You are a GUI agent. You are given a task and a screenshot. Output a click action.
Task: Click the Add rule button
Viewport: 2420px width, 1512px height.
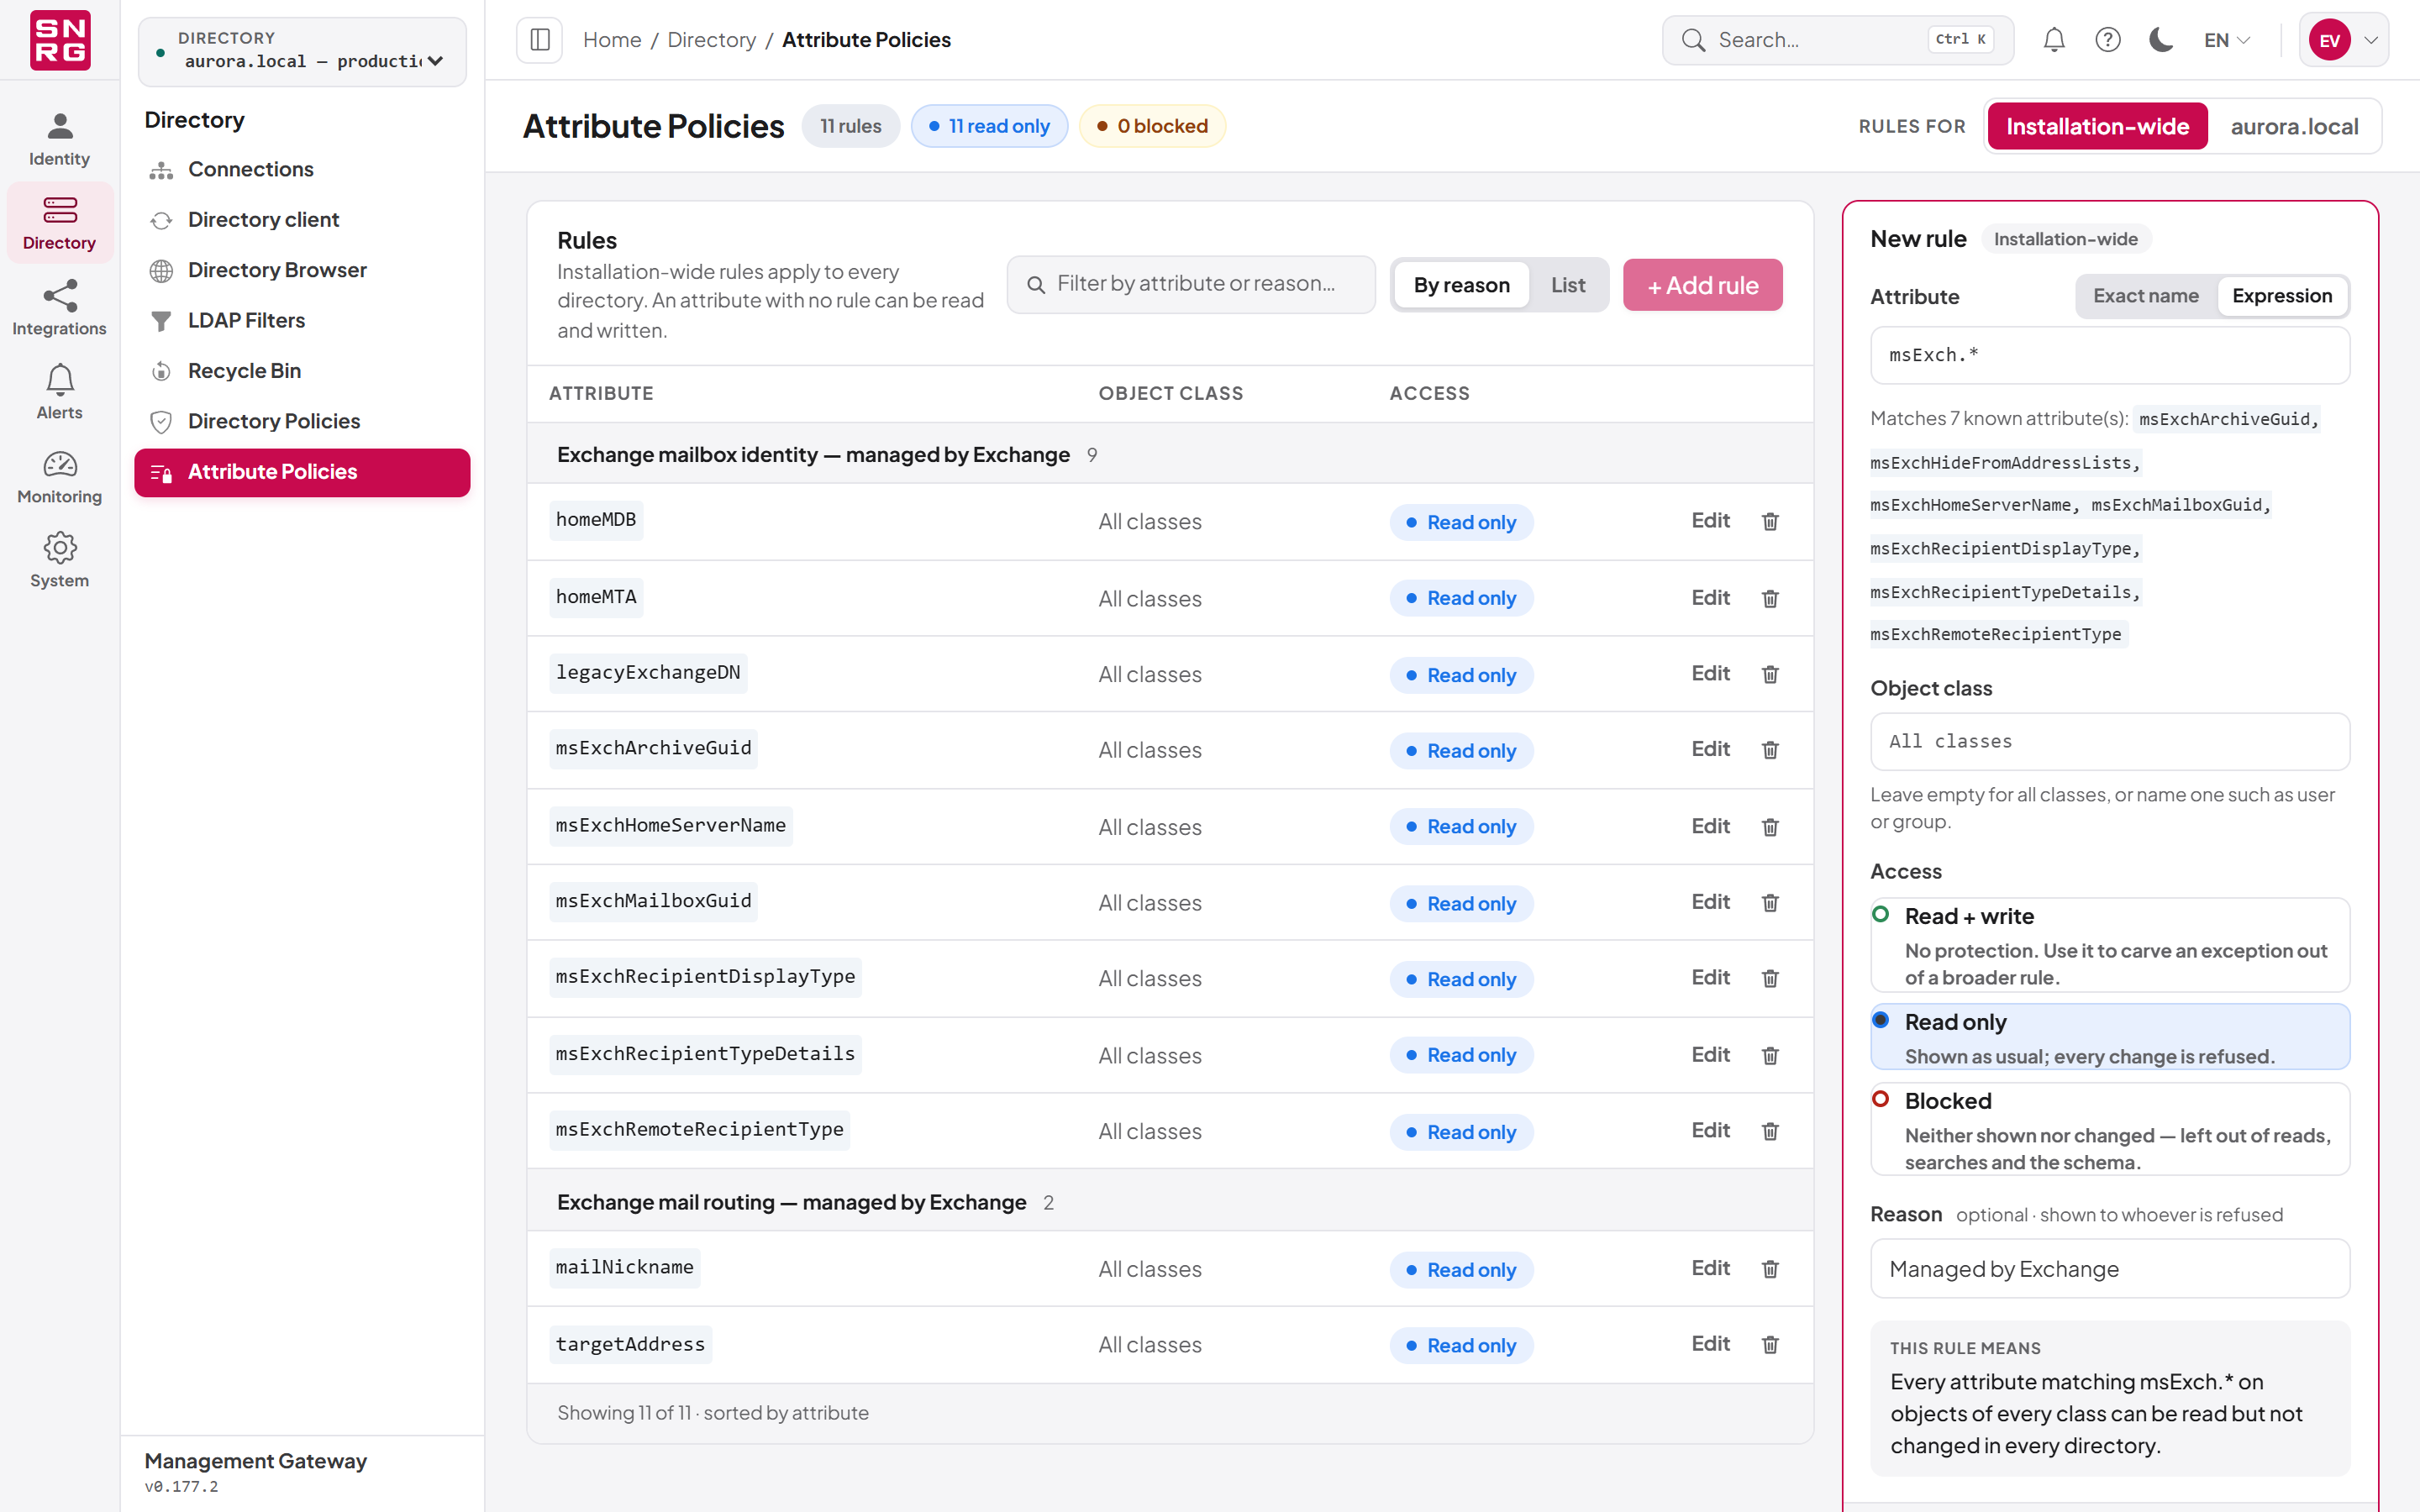pos(1702,285)
